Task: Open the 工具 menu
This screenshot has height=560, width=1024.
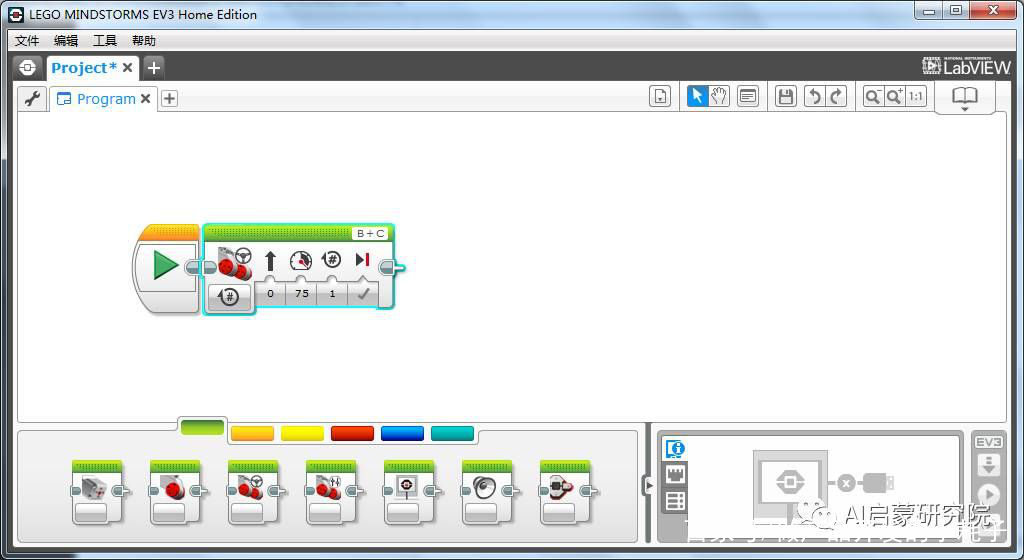Action: tap(104, 40)
